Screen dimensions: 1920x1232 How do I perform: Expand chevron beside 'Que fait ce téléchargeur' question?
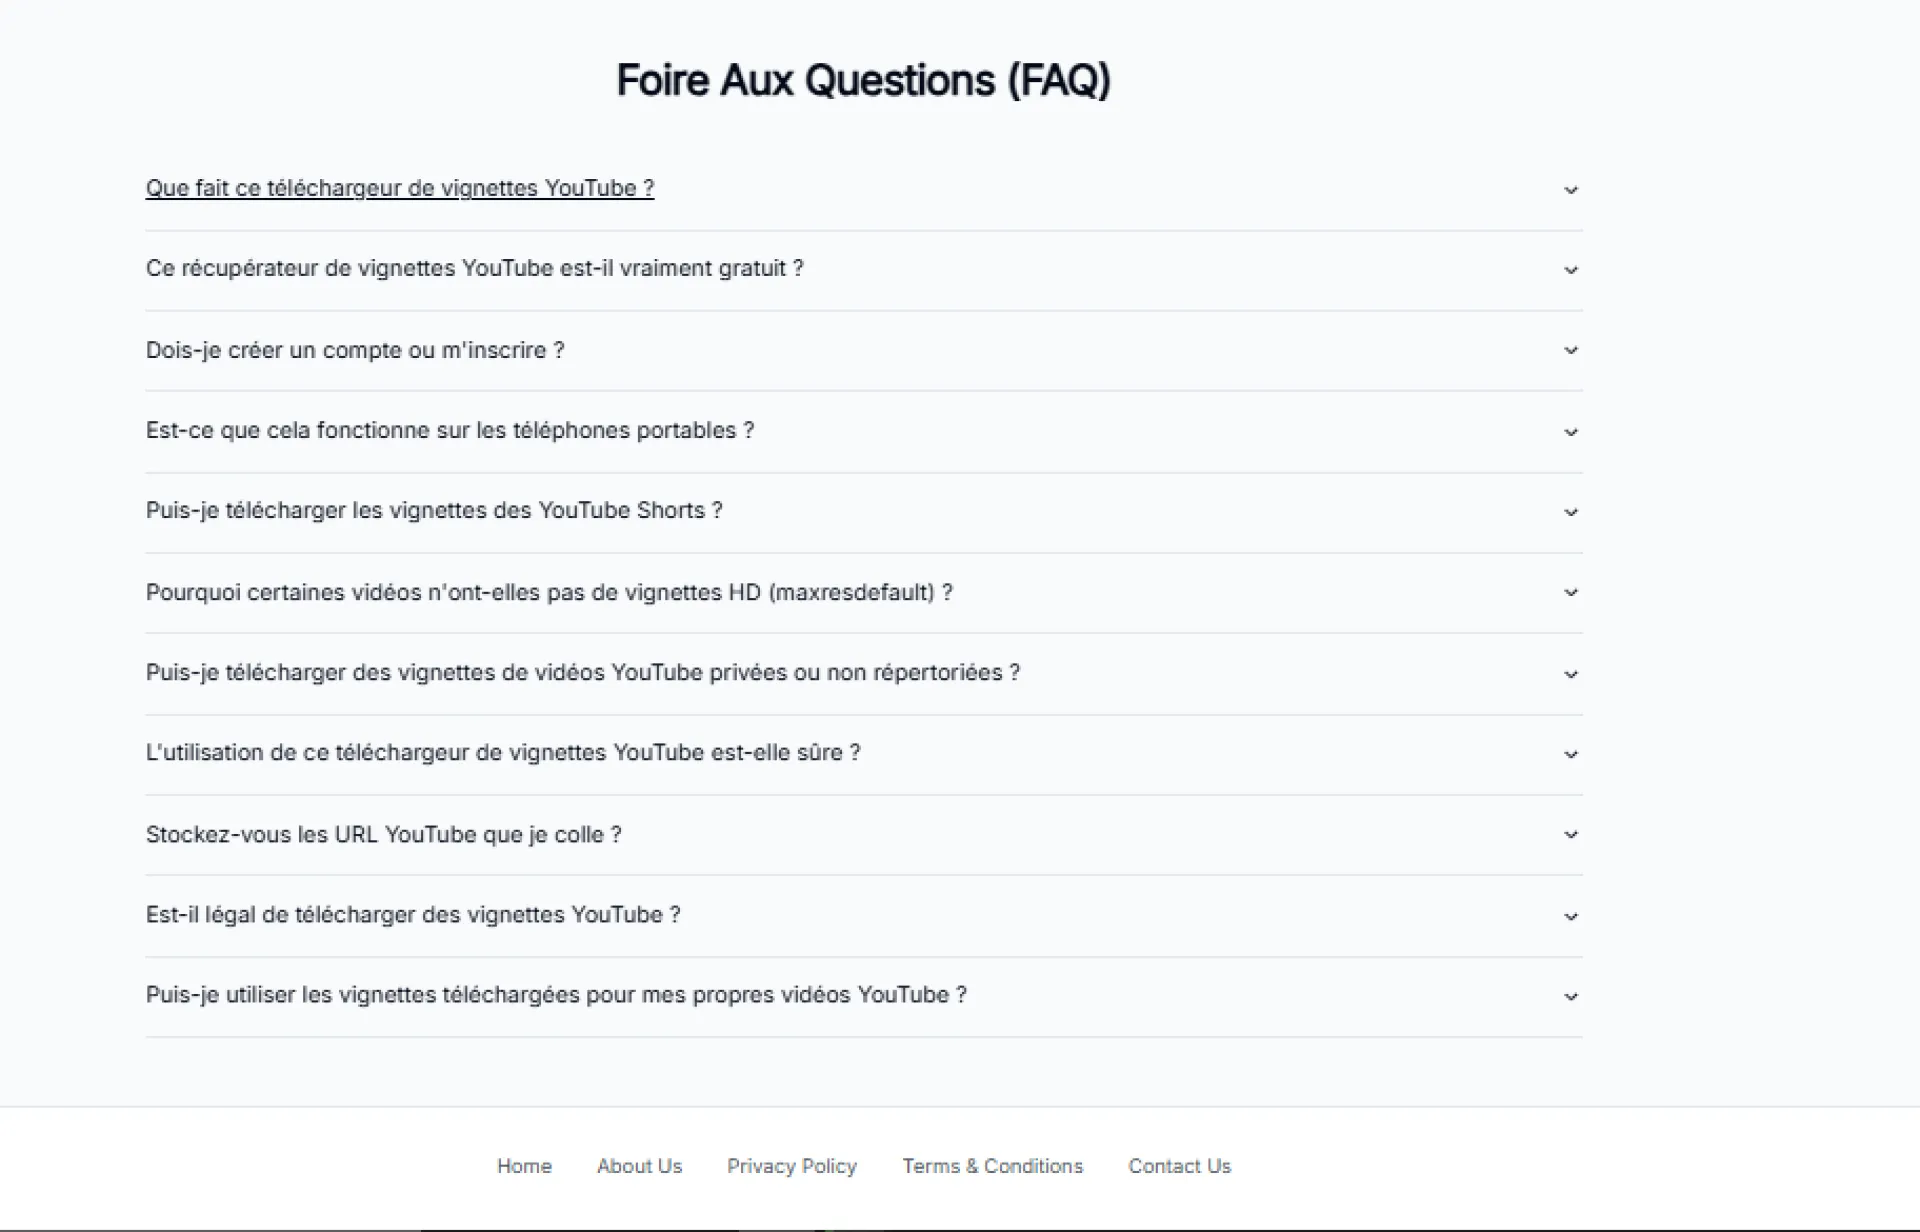click(x=1570, y=190)
